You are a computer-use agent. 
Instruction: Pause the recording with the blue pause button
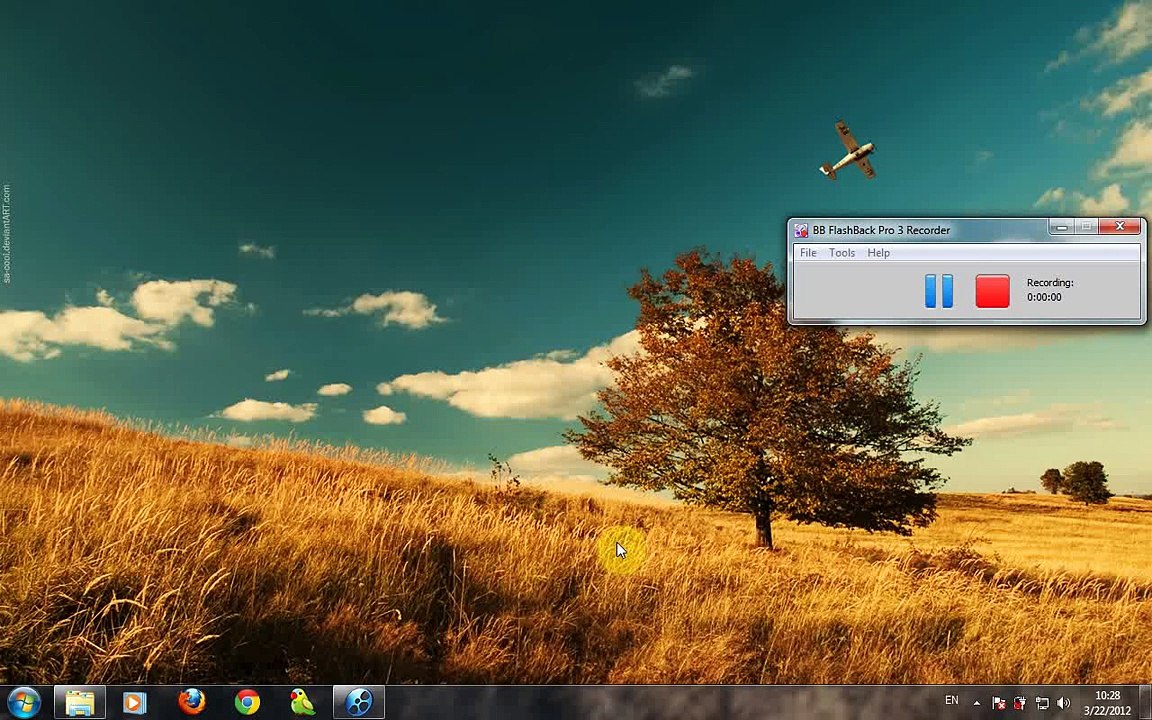click(938, 291)
